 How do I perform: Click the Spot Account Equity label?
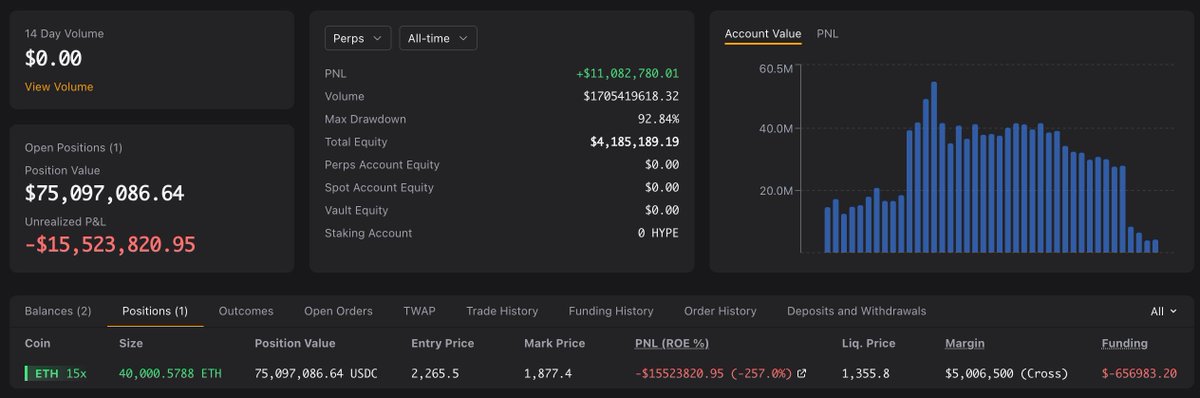point(378,188)
